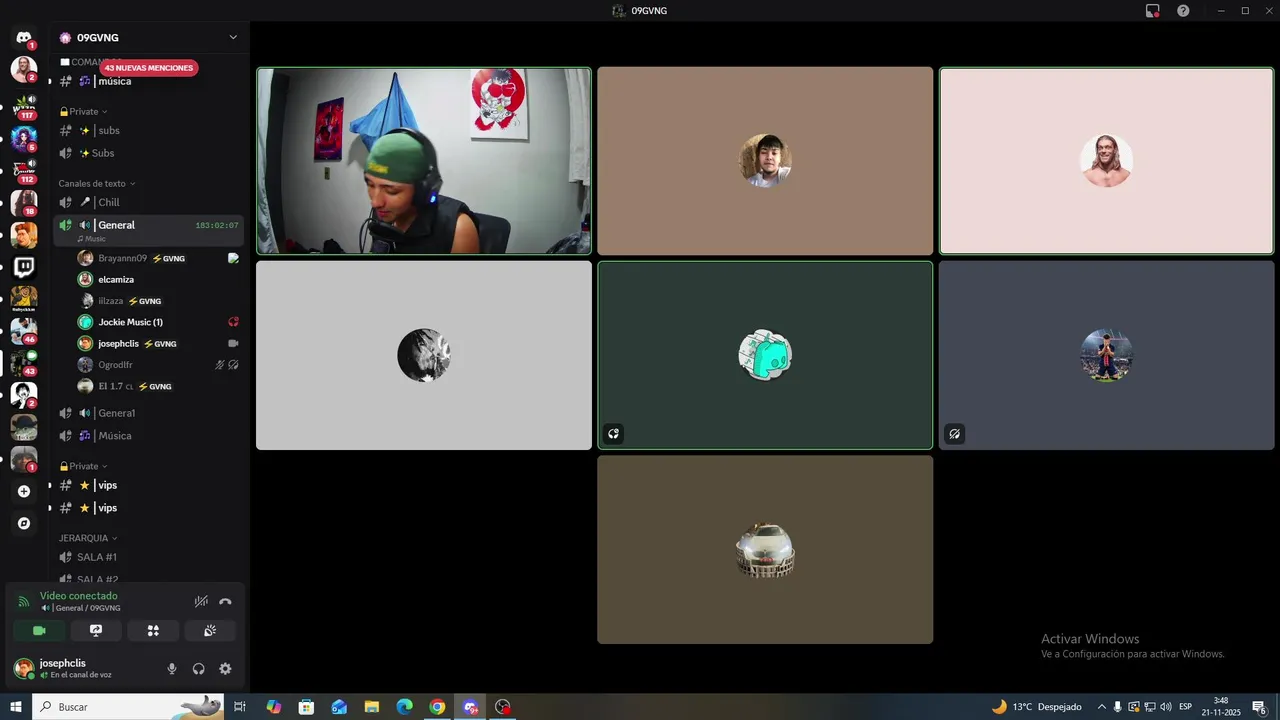This screenshot has width=1280, height=720.
Task: Open the taskbar clock showing 3:48
Action: click(1221, 707)
